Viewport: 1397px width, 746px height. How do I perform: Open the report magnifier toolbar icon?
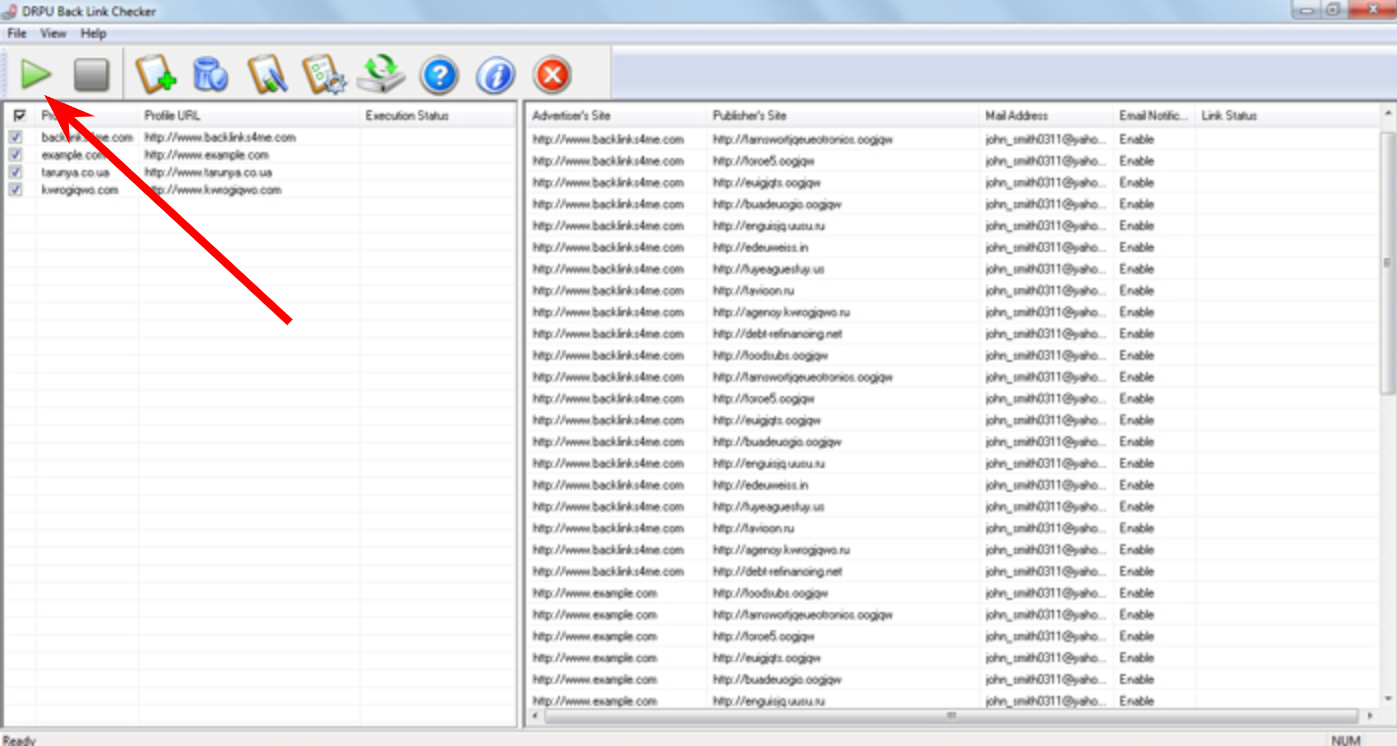(x=266, y=74)
